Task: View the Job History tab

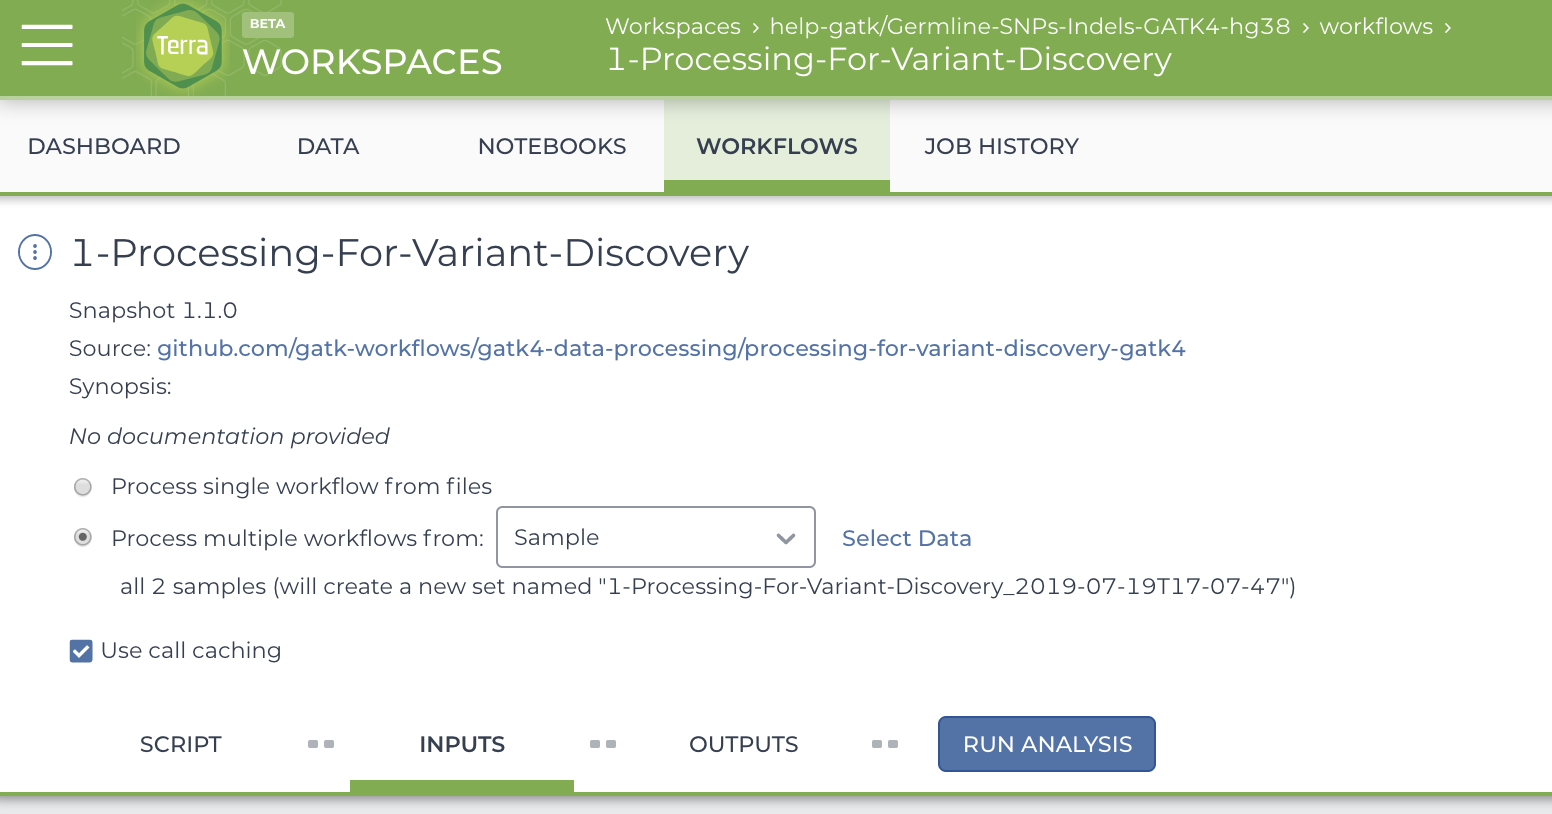Action: pos(1001,146)
